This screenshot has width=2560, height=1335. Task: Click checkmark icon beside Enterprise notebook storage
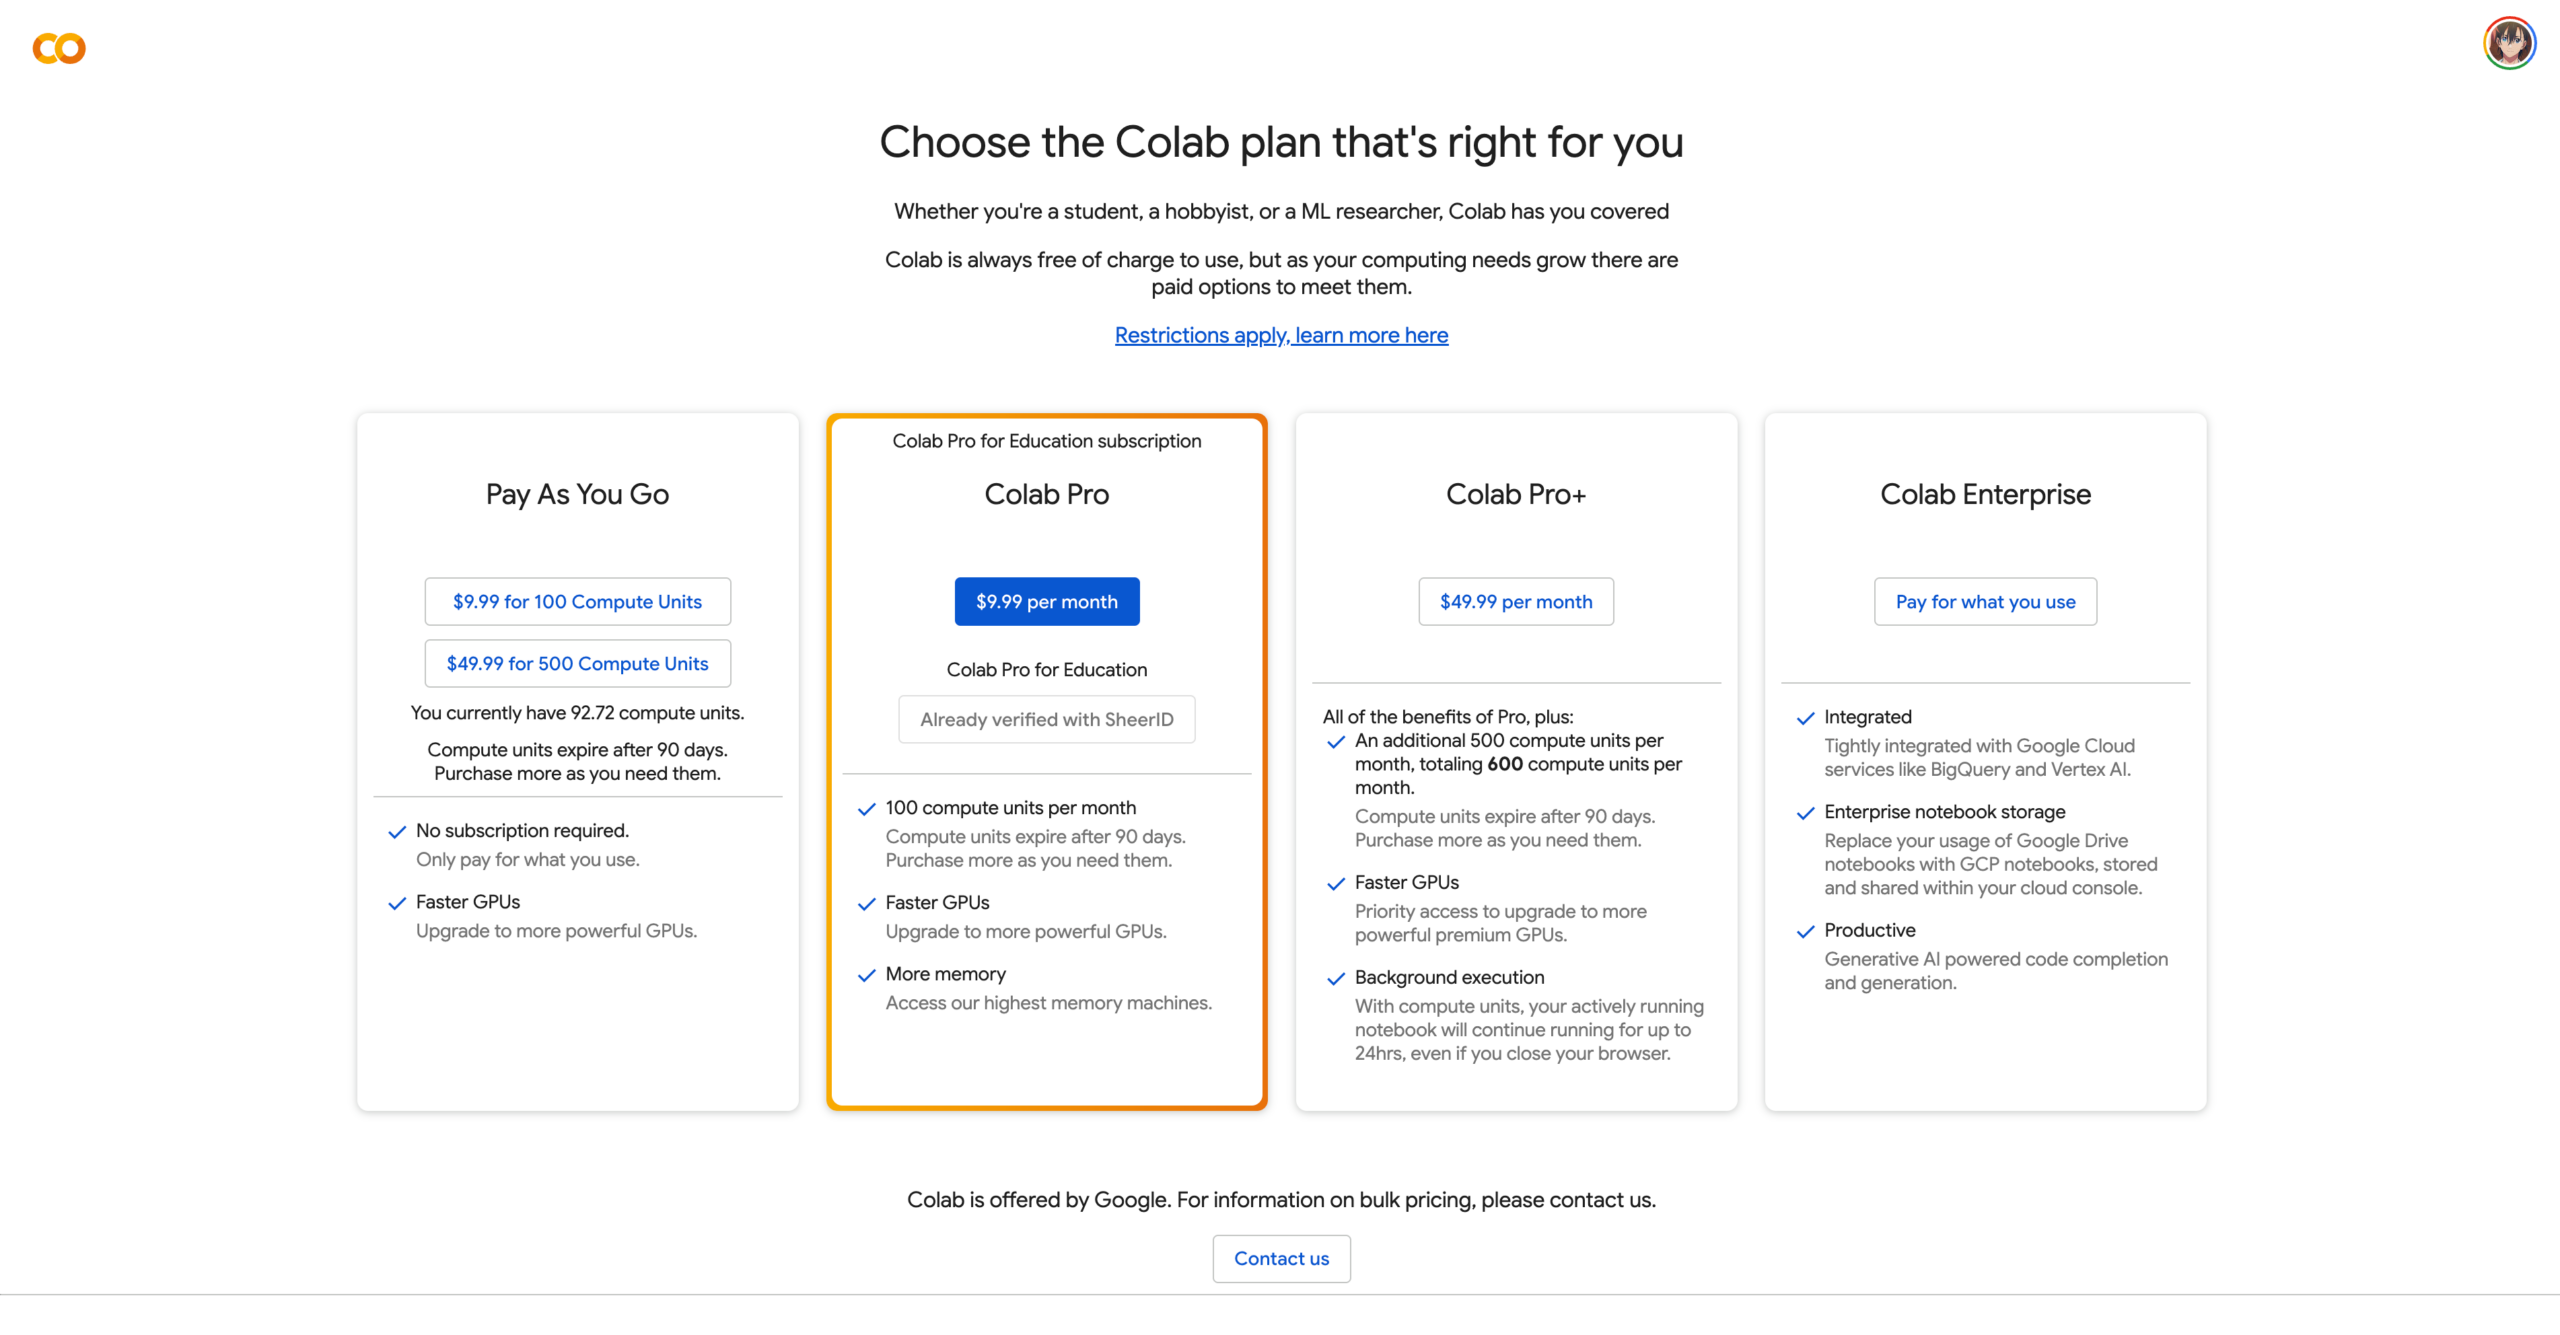click(x=1805, y=813)
